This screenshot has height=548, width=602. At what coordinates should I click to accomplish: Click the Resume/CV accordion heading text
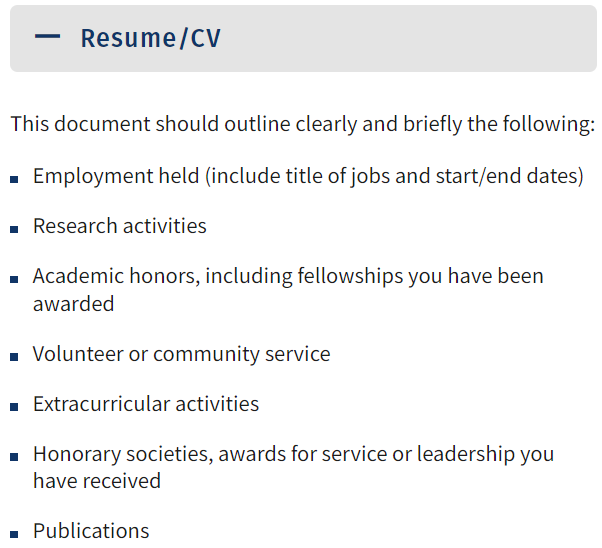pos(150,38)
